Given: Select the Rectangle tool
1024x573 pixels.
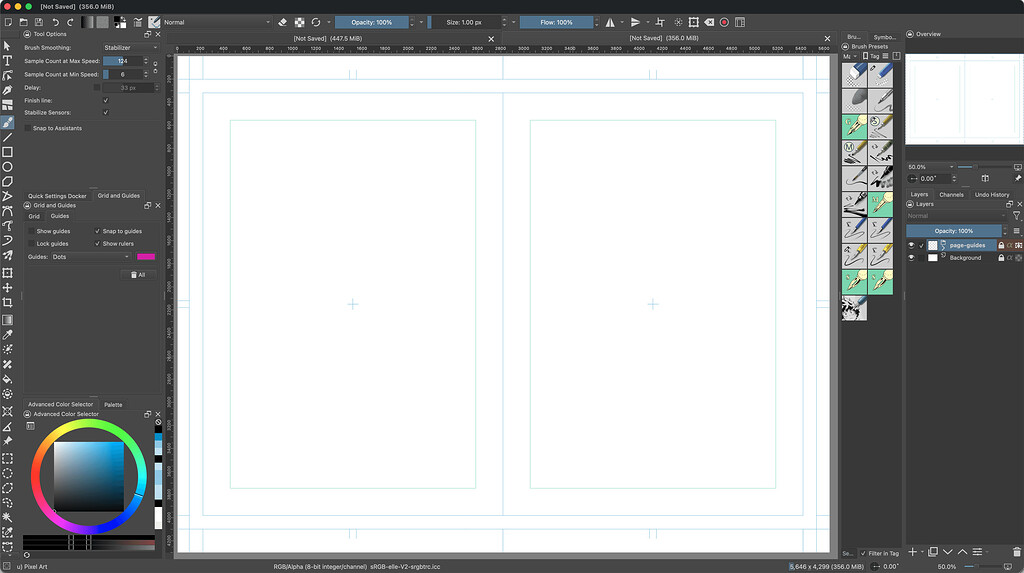Looking at the screenshot, I should pos(7,152).
